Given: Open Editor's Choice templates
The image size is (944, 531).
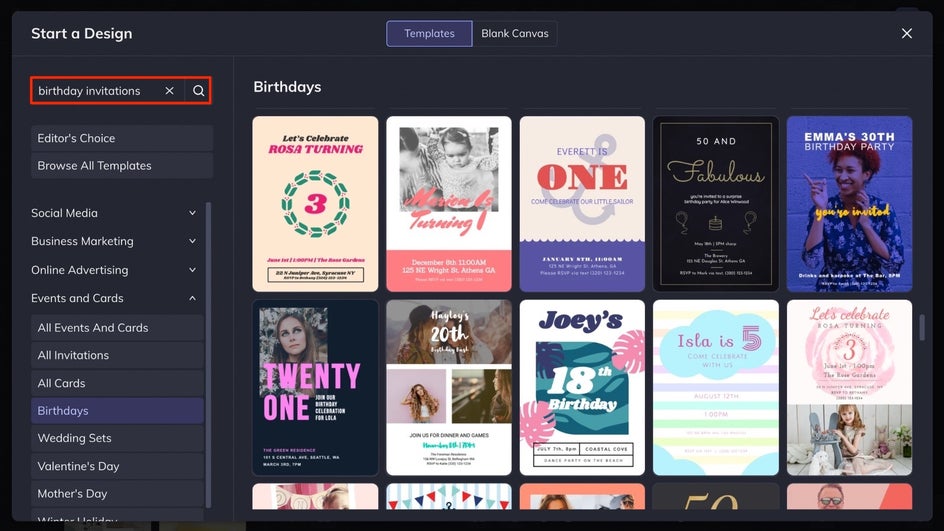Looking at the screenshot, I should pyautogui.click(x=122, y=138).
